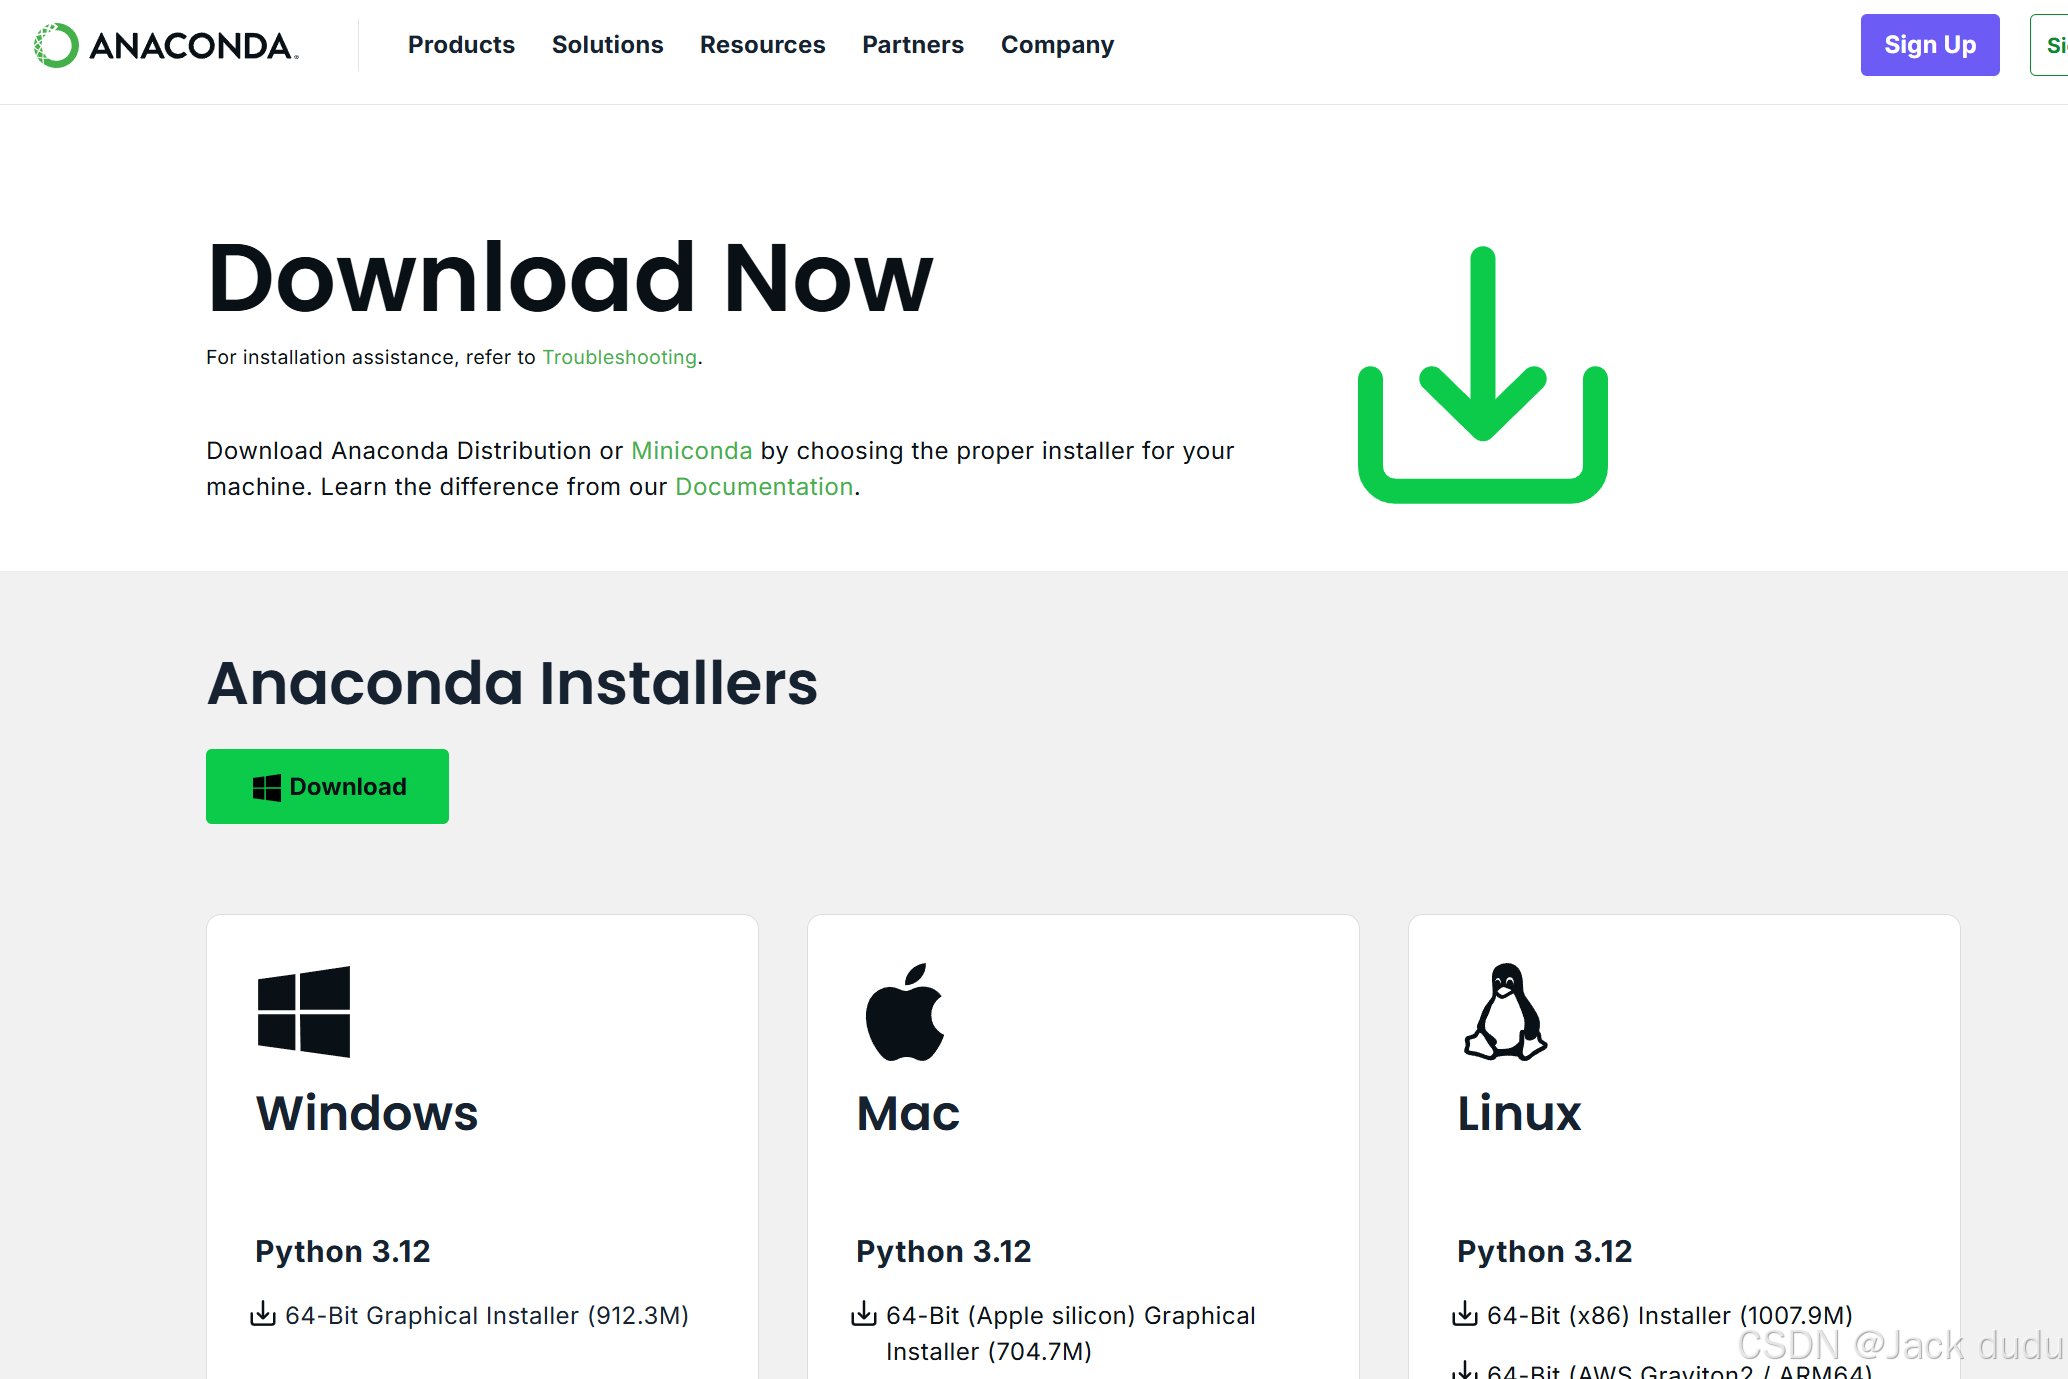Image resolution: width=2068 pixels, height=1379 pixels.
Task: Click the Apple logo on Mac card
Action: click(905, 1012)
